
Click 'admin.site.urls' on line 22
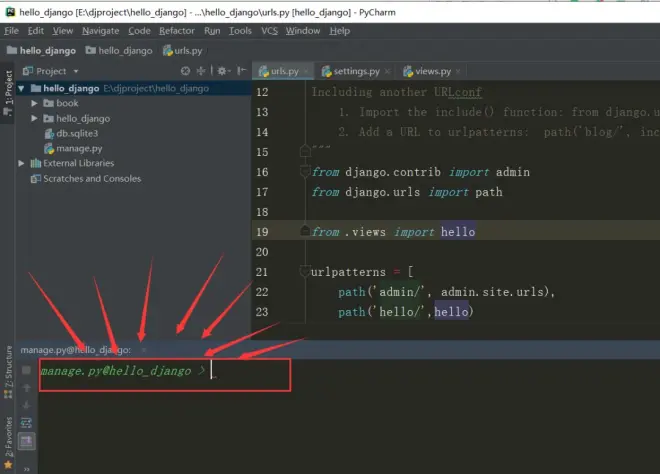click(x=492, y=292)
